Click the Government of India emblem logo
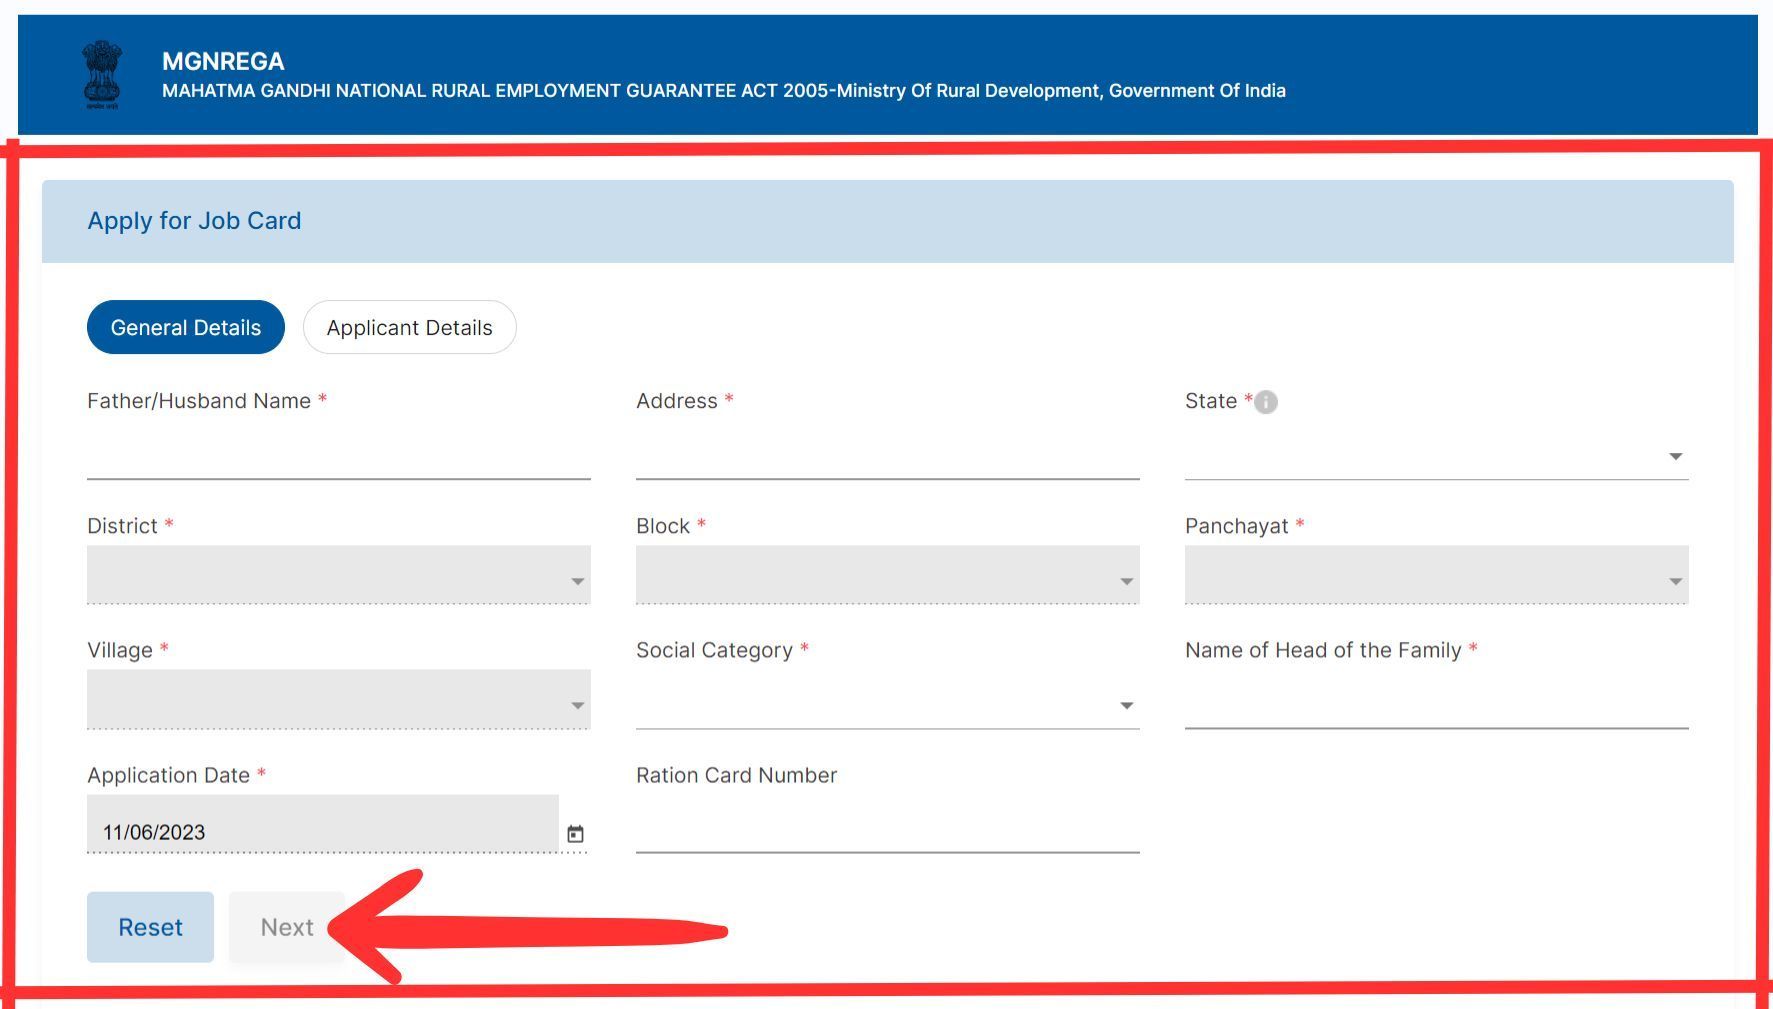 [x=101, y=75]
